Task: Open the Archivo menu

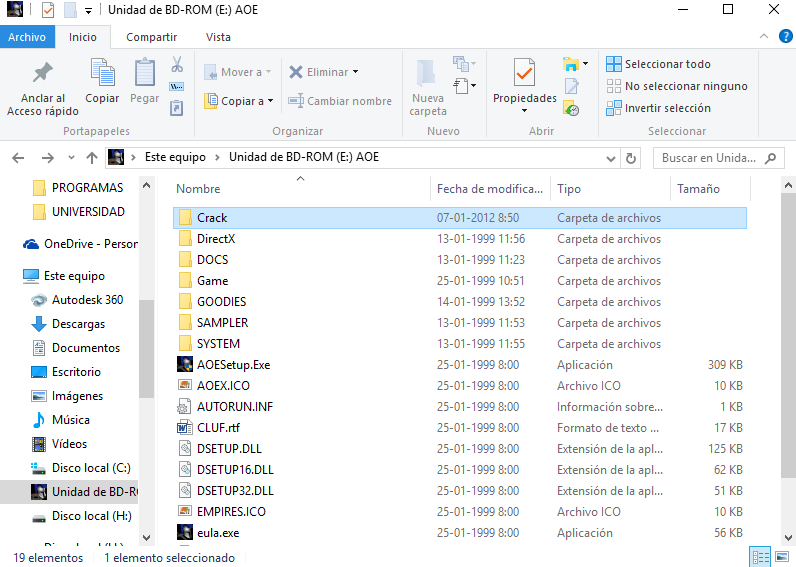Action: click(x=27, y=37)
